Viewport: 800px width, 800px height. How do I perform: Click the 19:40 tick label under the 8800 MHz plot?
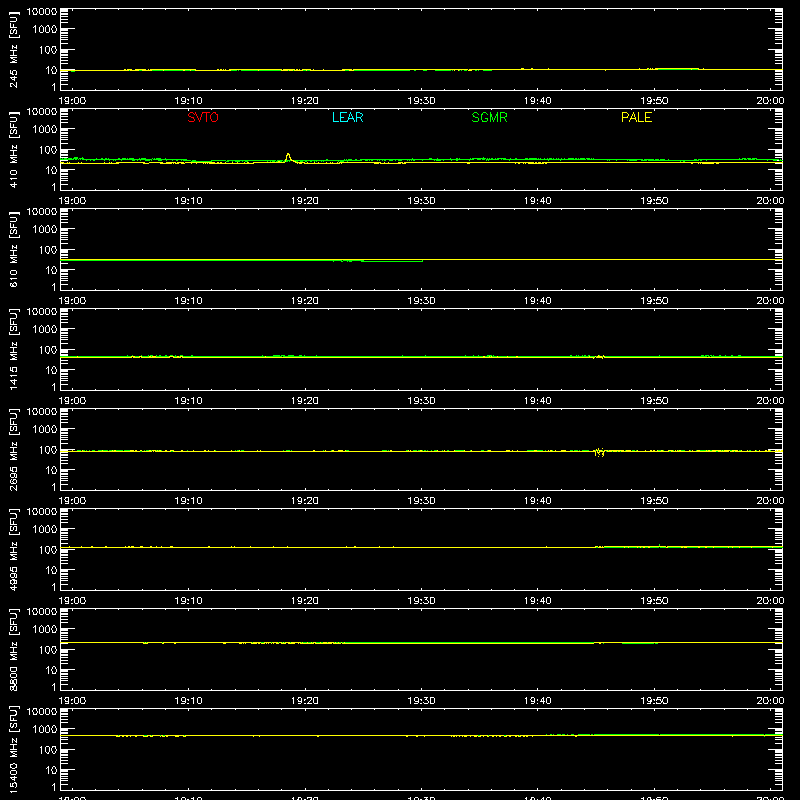point(538,701)
